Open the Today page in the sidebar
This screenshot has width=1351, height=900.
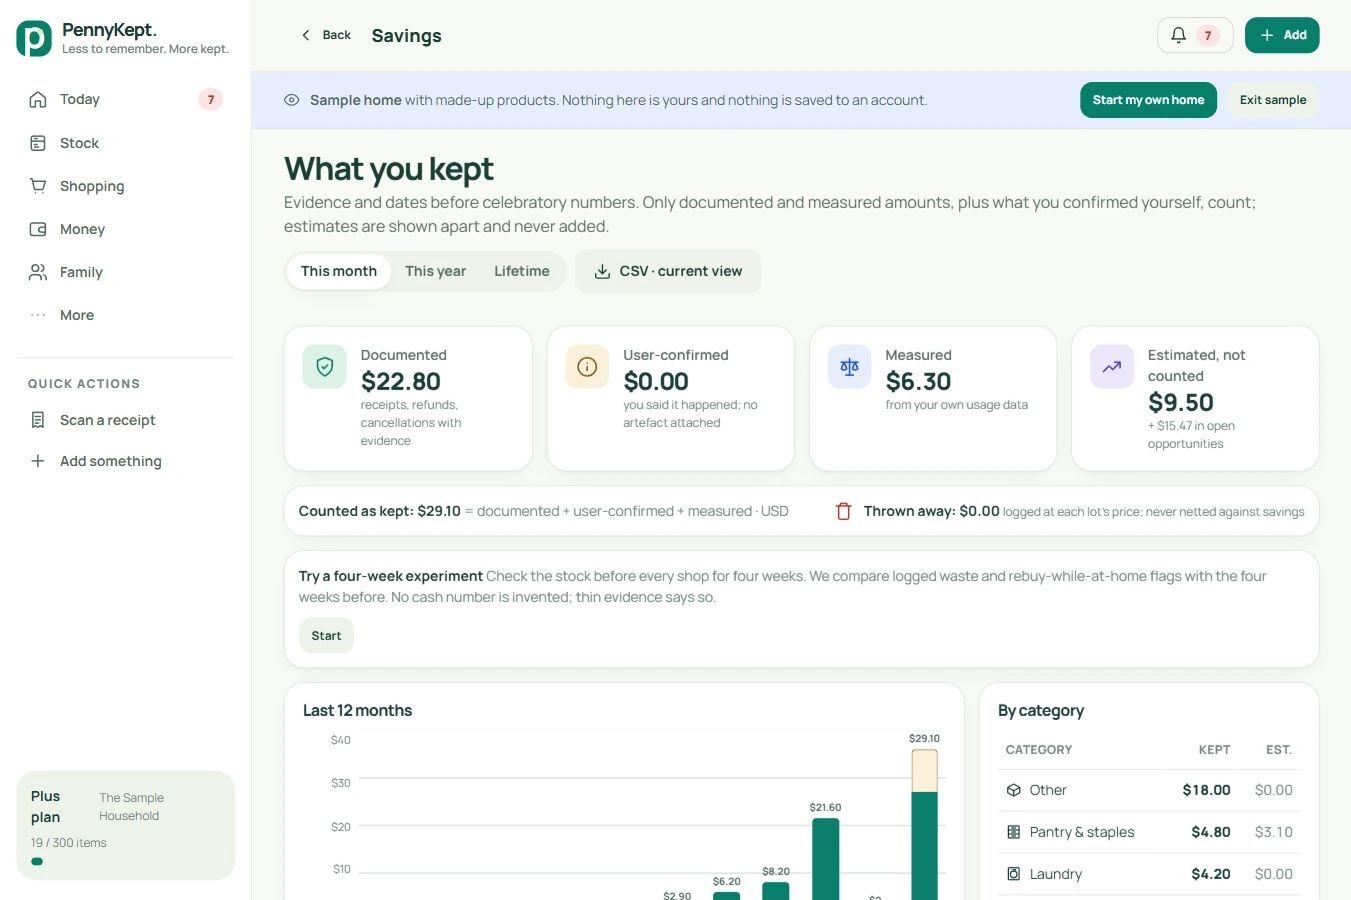click(x=125, y=99)
